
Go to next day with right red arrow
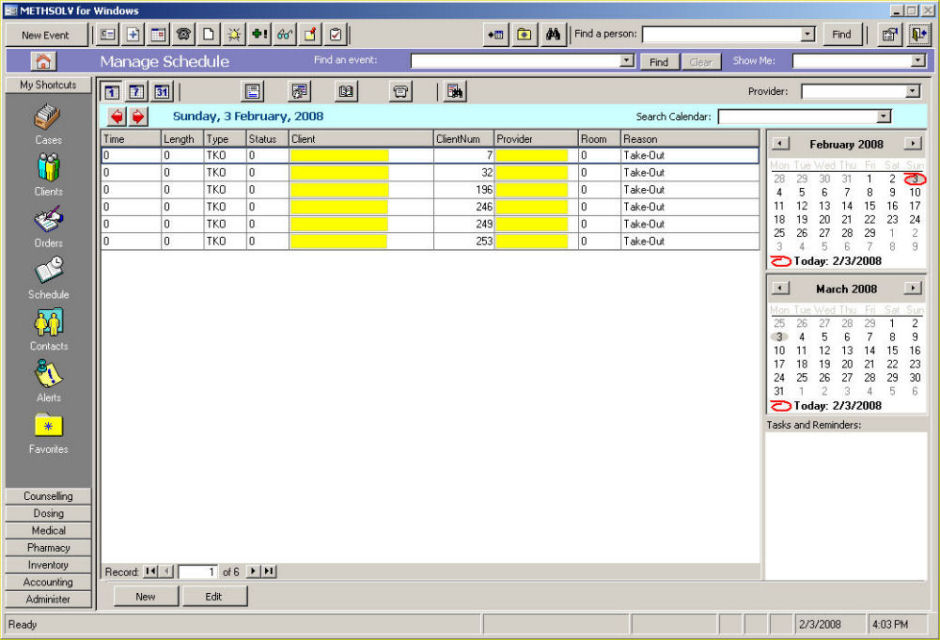[138, 116]
